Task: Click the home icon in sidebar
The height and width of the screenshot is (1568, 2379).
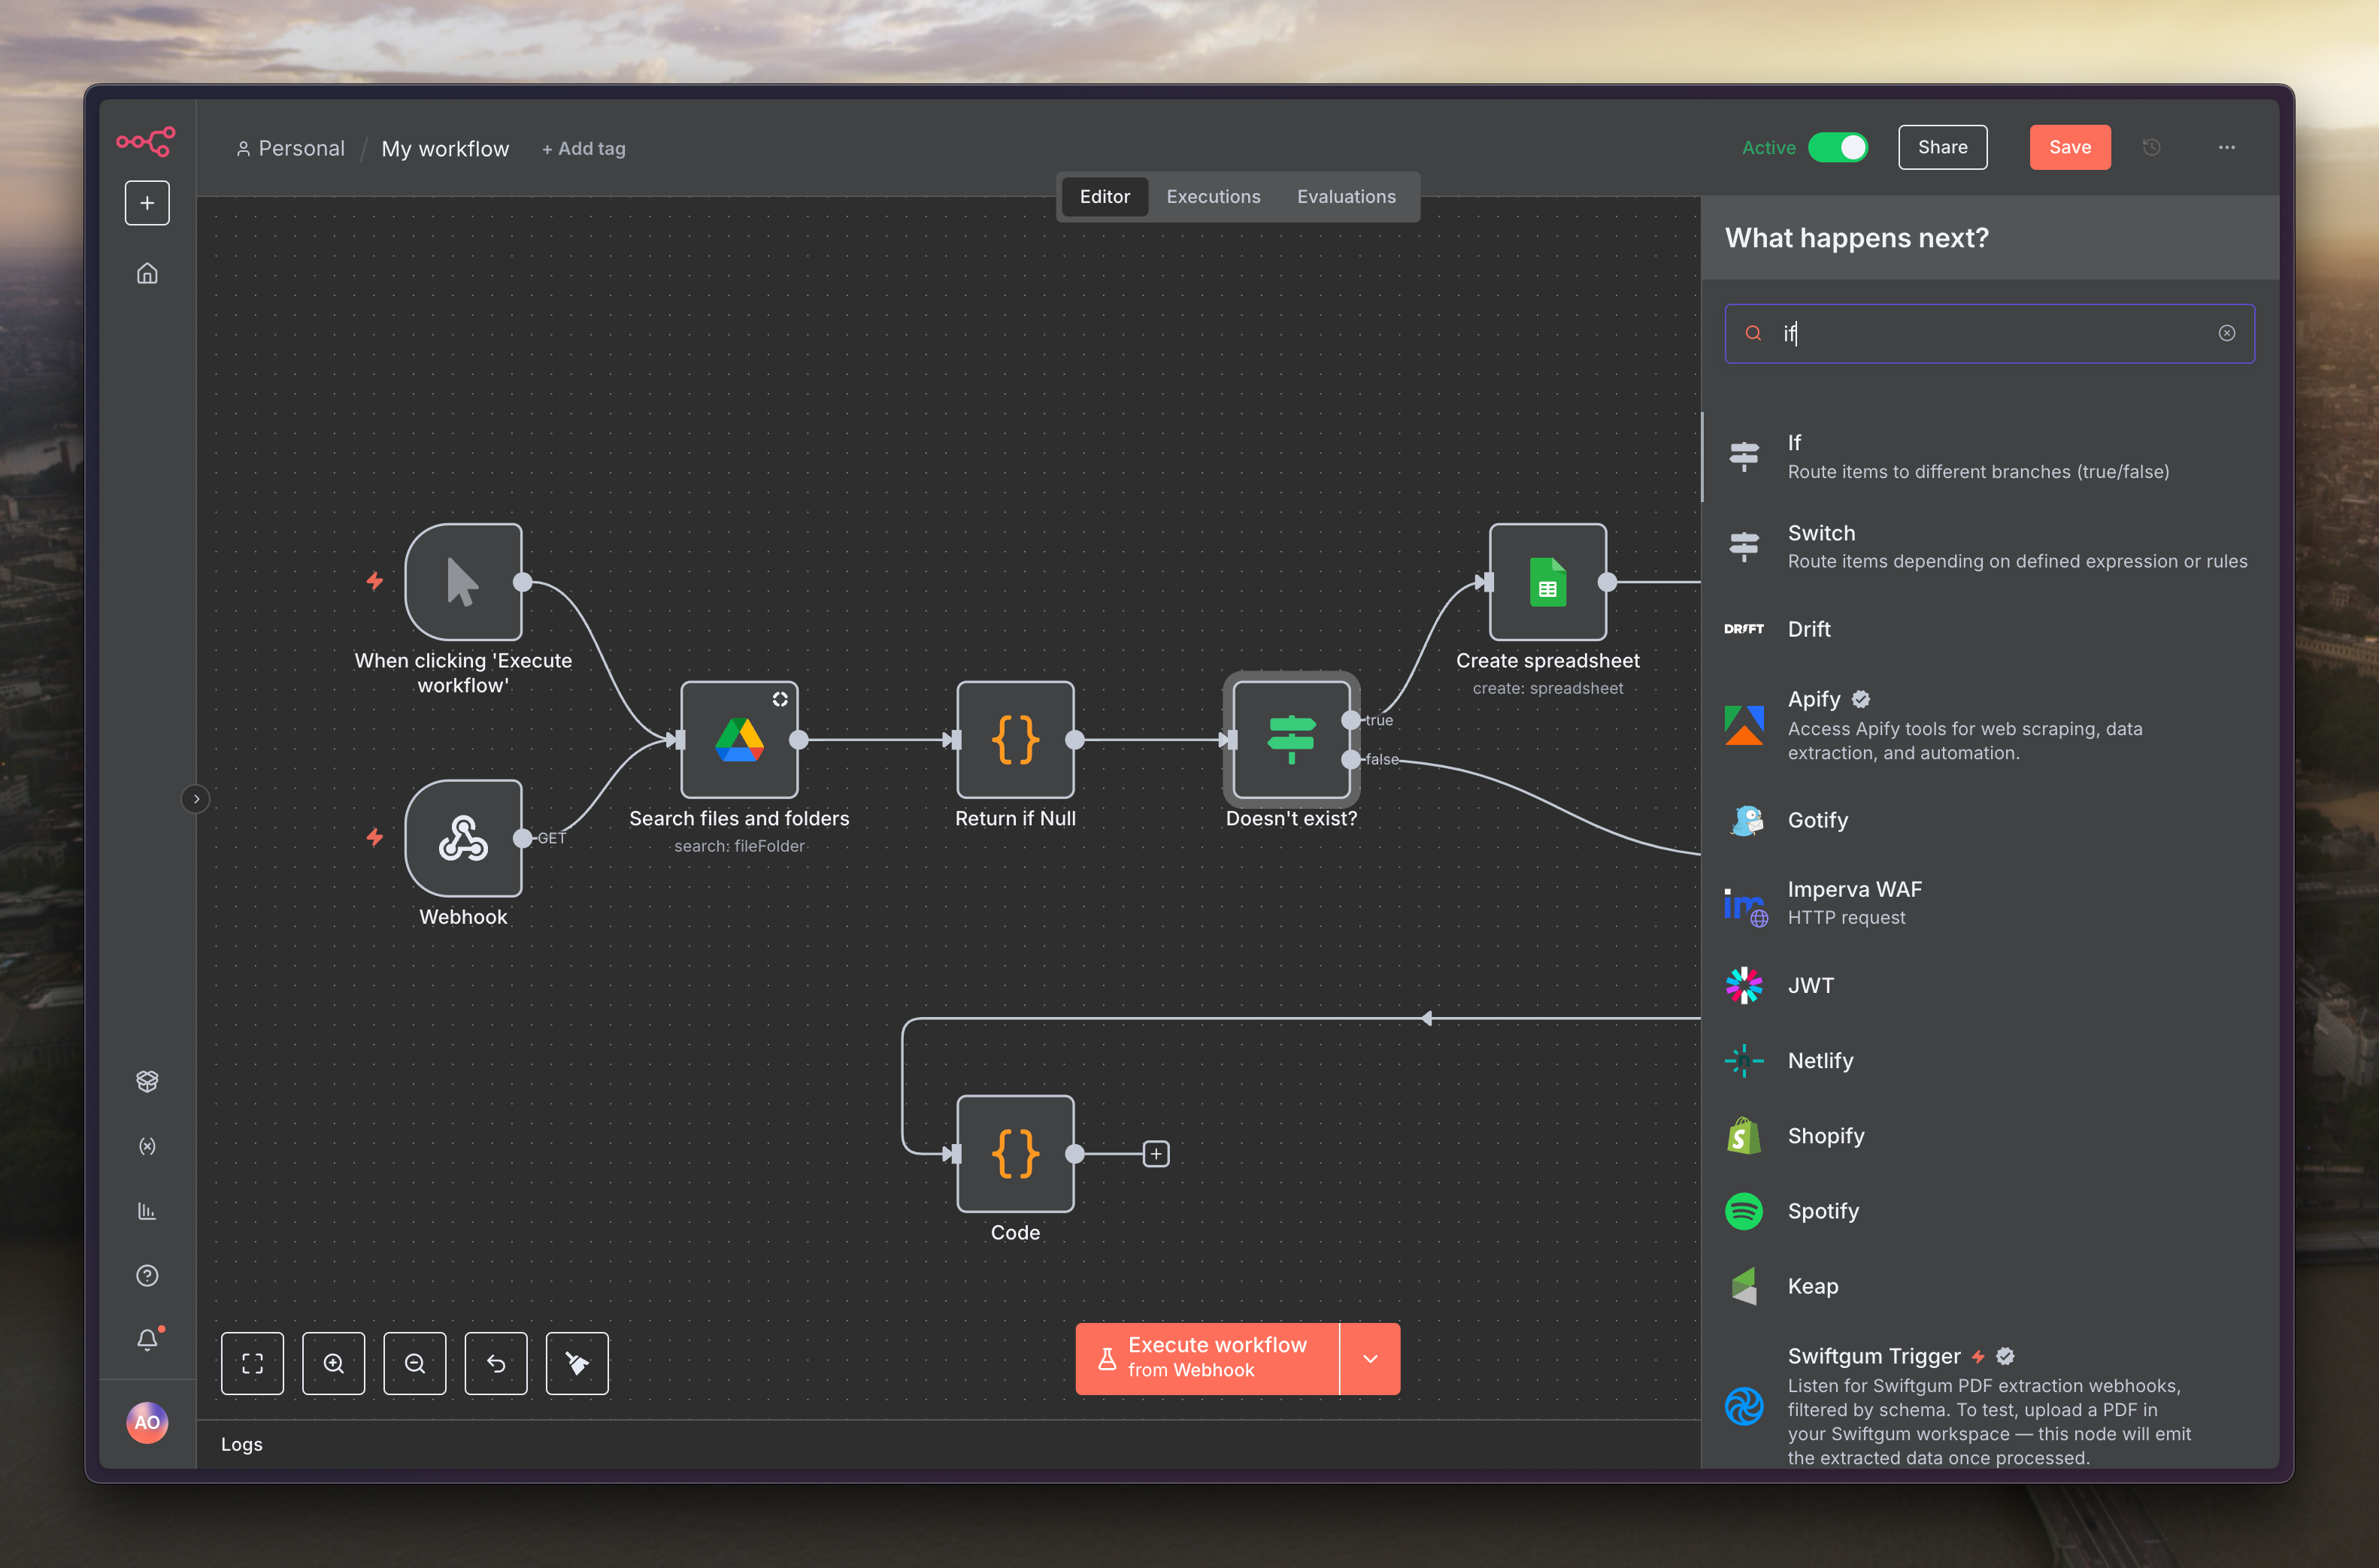Action: click(147, 273)
